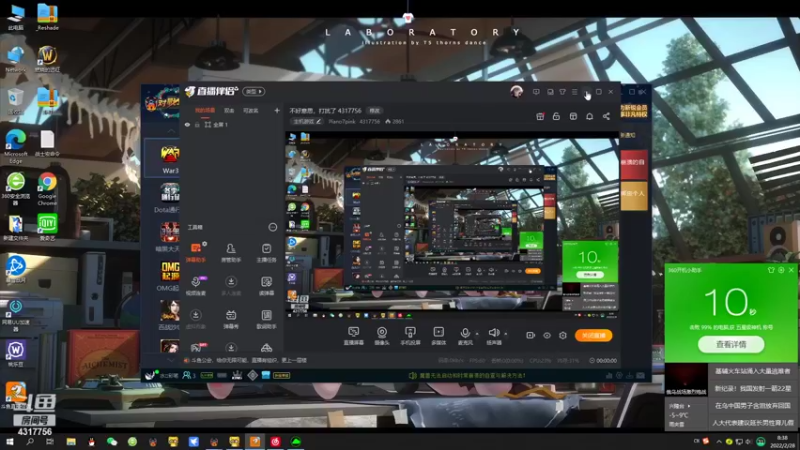The height and width of the screenshot is (450, 800).
Task: Click the news thumbnail in 360 popup
Action: 686,380
